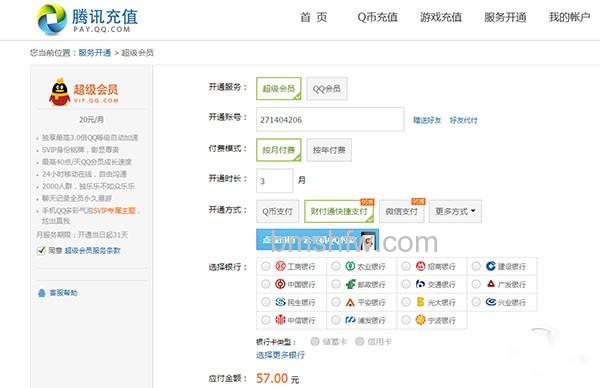Image resolution: width=600 pixels, height=388 pixels.
Task: Click the 兴业银行 logo
Action: (x=491, y=302)
